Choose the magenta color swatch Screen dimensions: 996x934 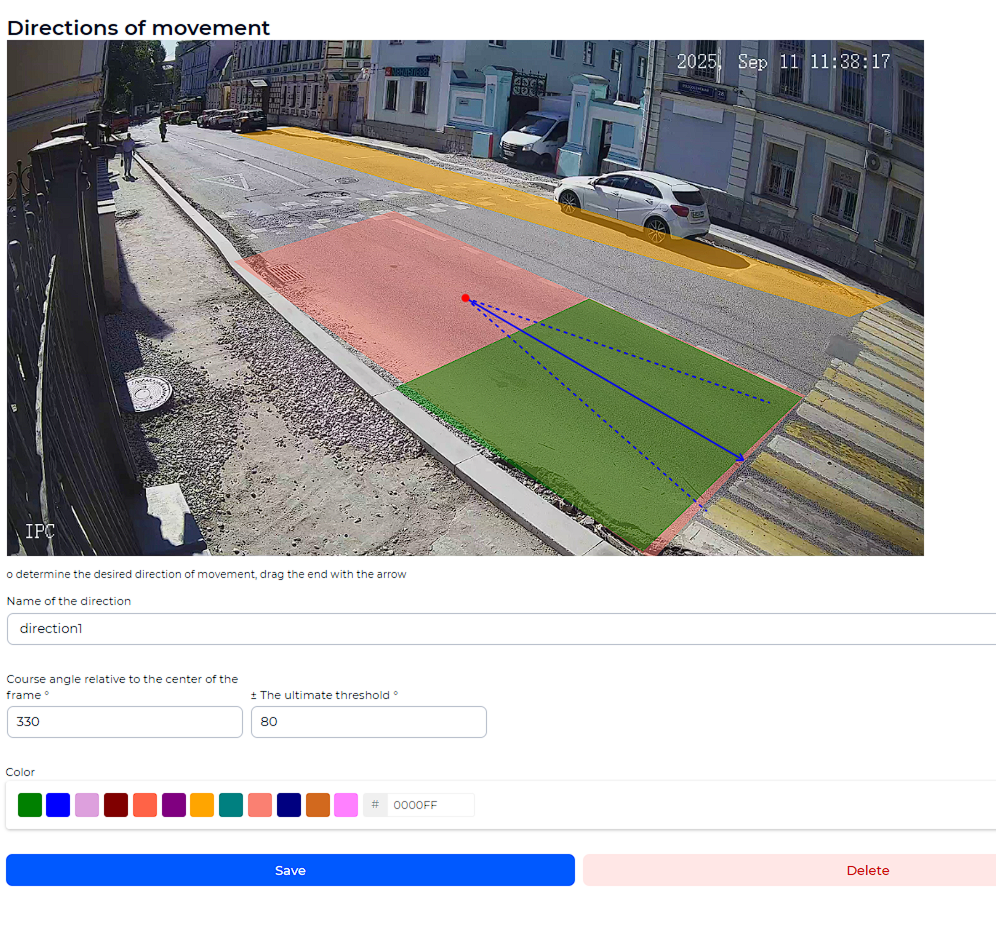345,804
